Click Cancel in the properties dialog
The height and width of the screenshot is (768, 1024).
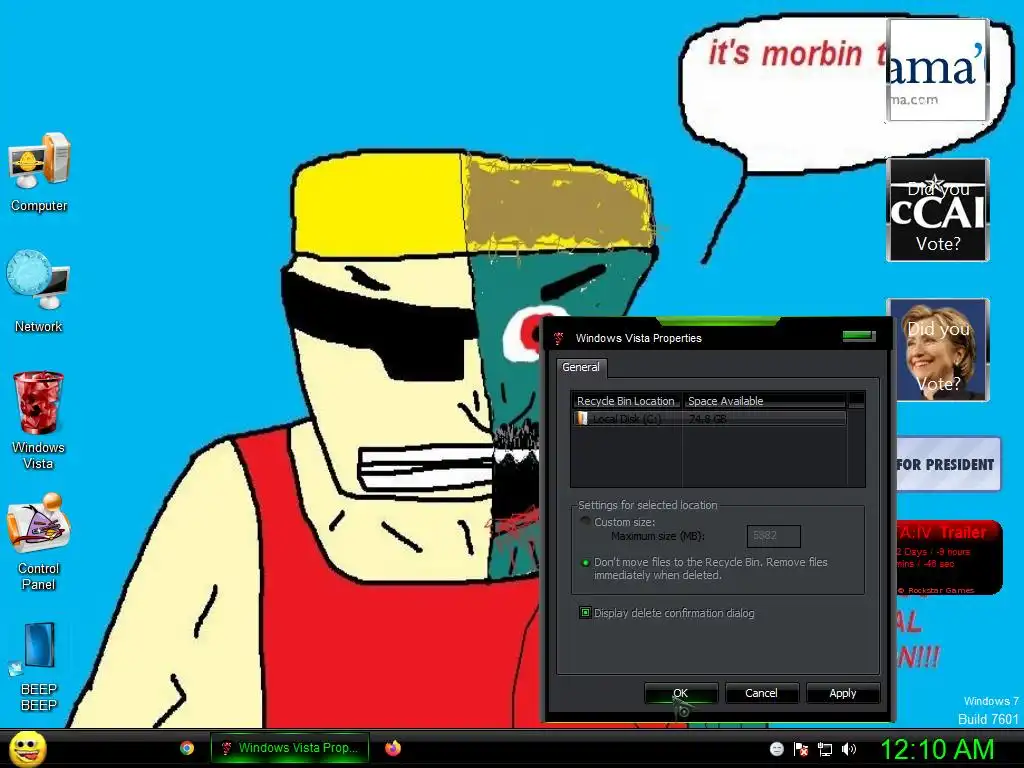tap(761, 693)
